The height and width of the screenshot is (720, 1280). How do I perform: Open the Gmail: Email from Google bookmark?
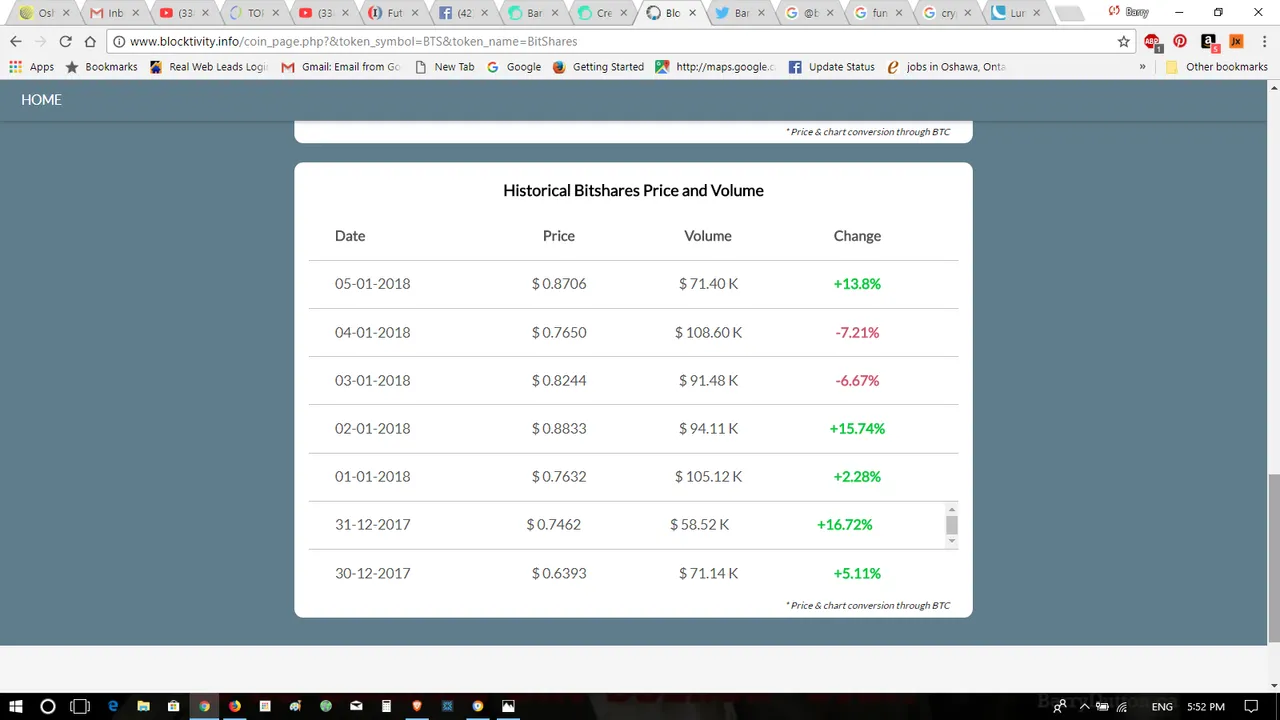pyautogui.click(x=341, y=67)
